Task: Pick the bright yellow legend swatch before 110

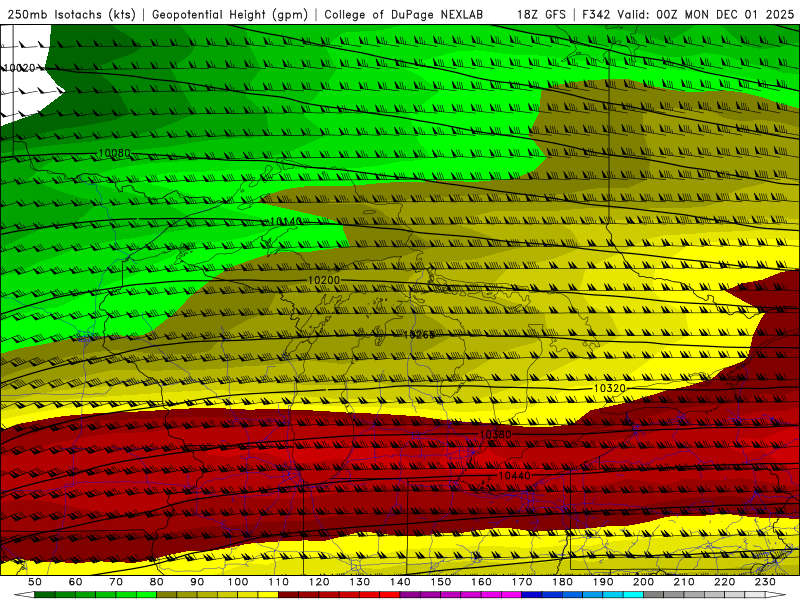Action: pyautogui.click(x=268, y=594)
